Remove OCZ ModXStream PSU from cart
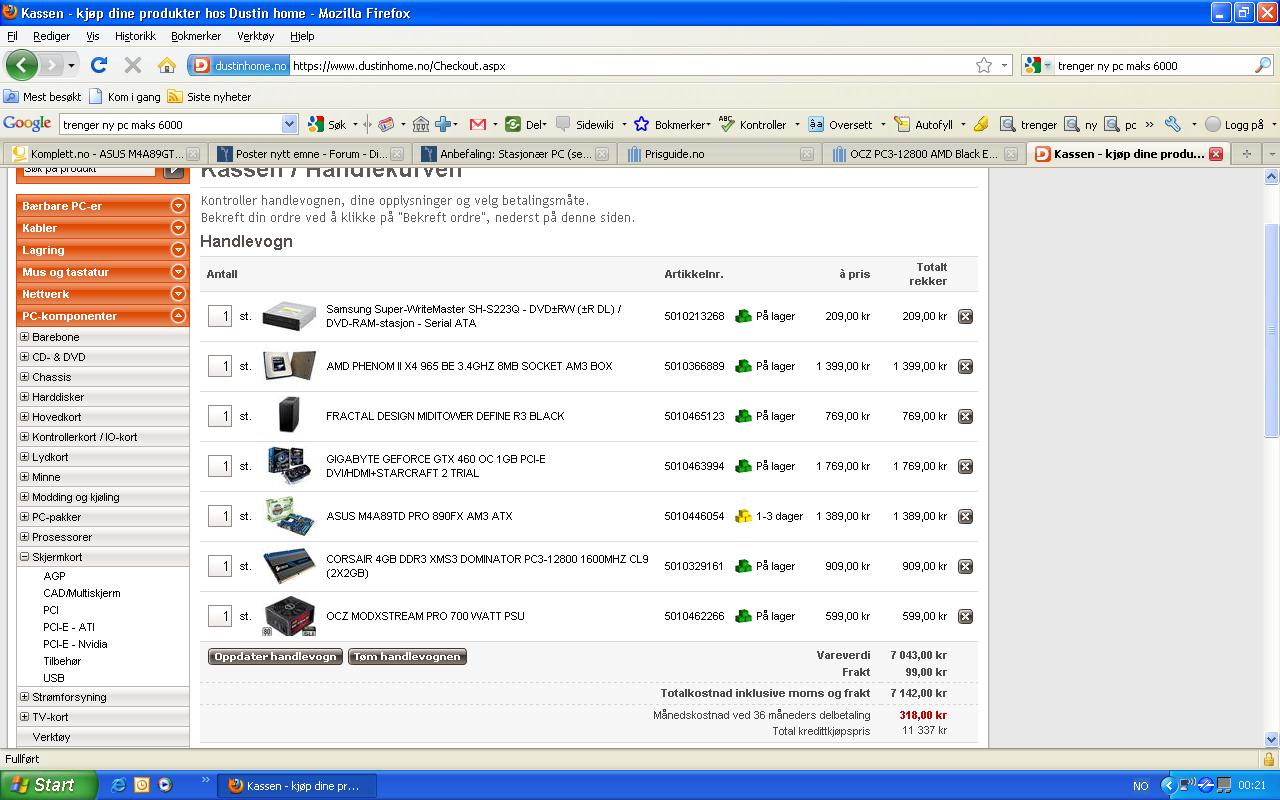The image size is (1280, 800). 965,616
